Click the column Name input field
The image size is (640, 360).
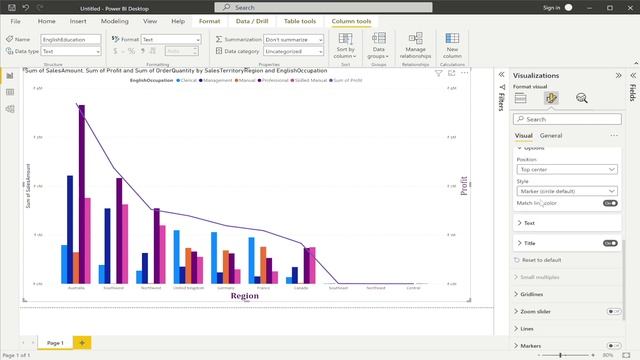pyautogui.click(x=71, y=40)
